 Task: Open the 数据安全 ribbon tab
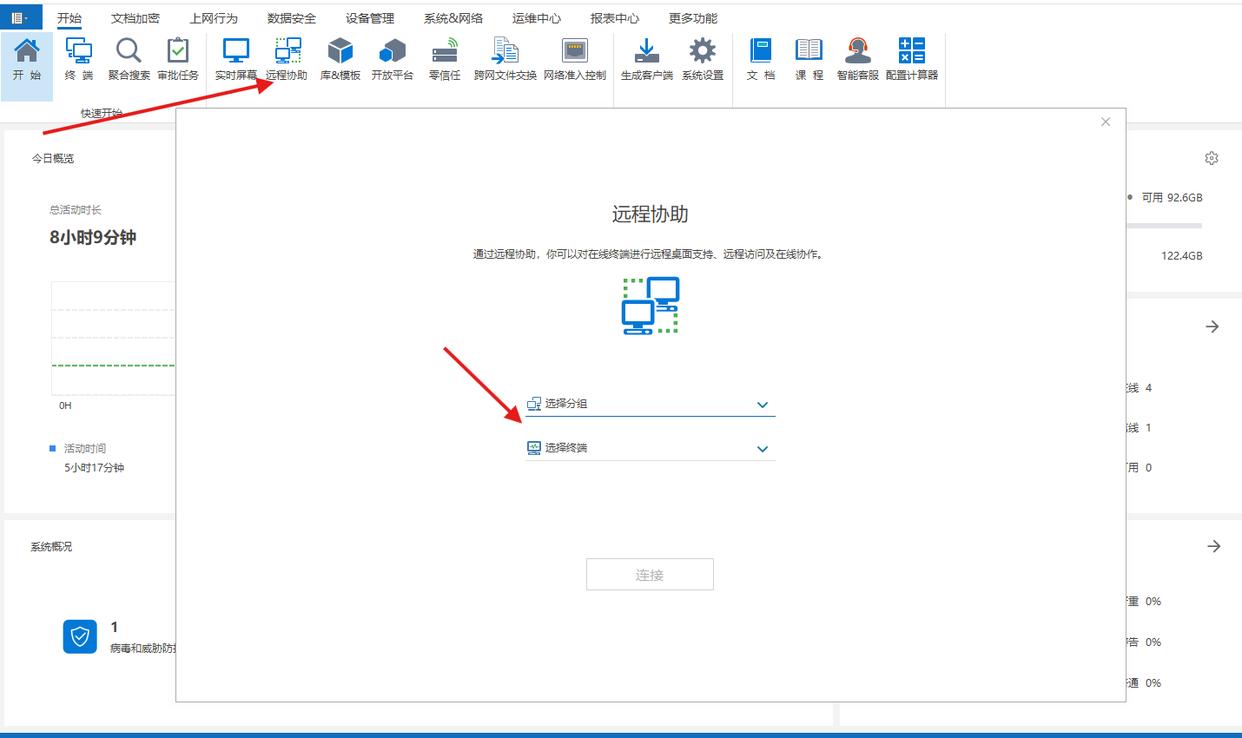click(x=292, y=18)
